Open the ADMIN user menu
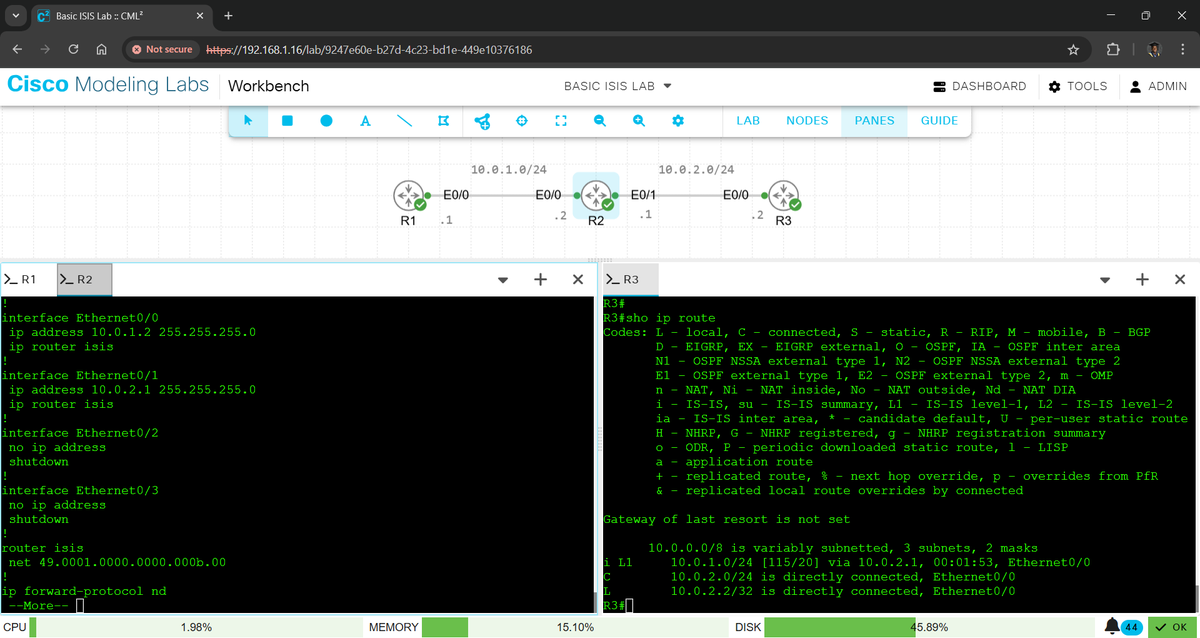The image size is (1200, 638). 1158,86
